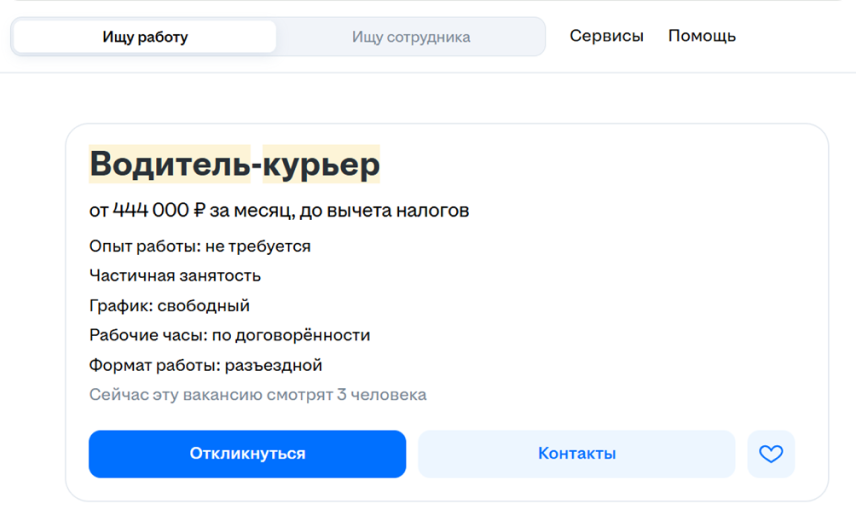Switch to the Ищу сотрудника tab
Viewport: 856px width, 522px height.
pyautogui.click(x=411, y=37)
